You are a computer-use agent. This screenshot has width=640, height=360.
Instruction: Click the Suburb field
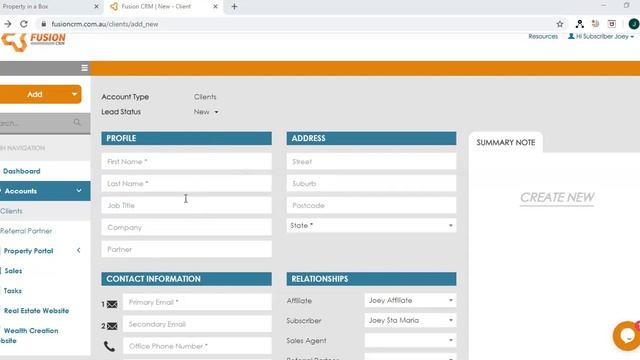(371, 184)
